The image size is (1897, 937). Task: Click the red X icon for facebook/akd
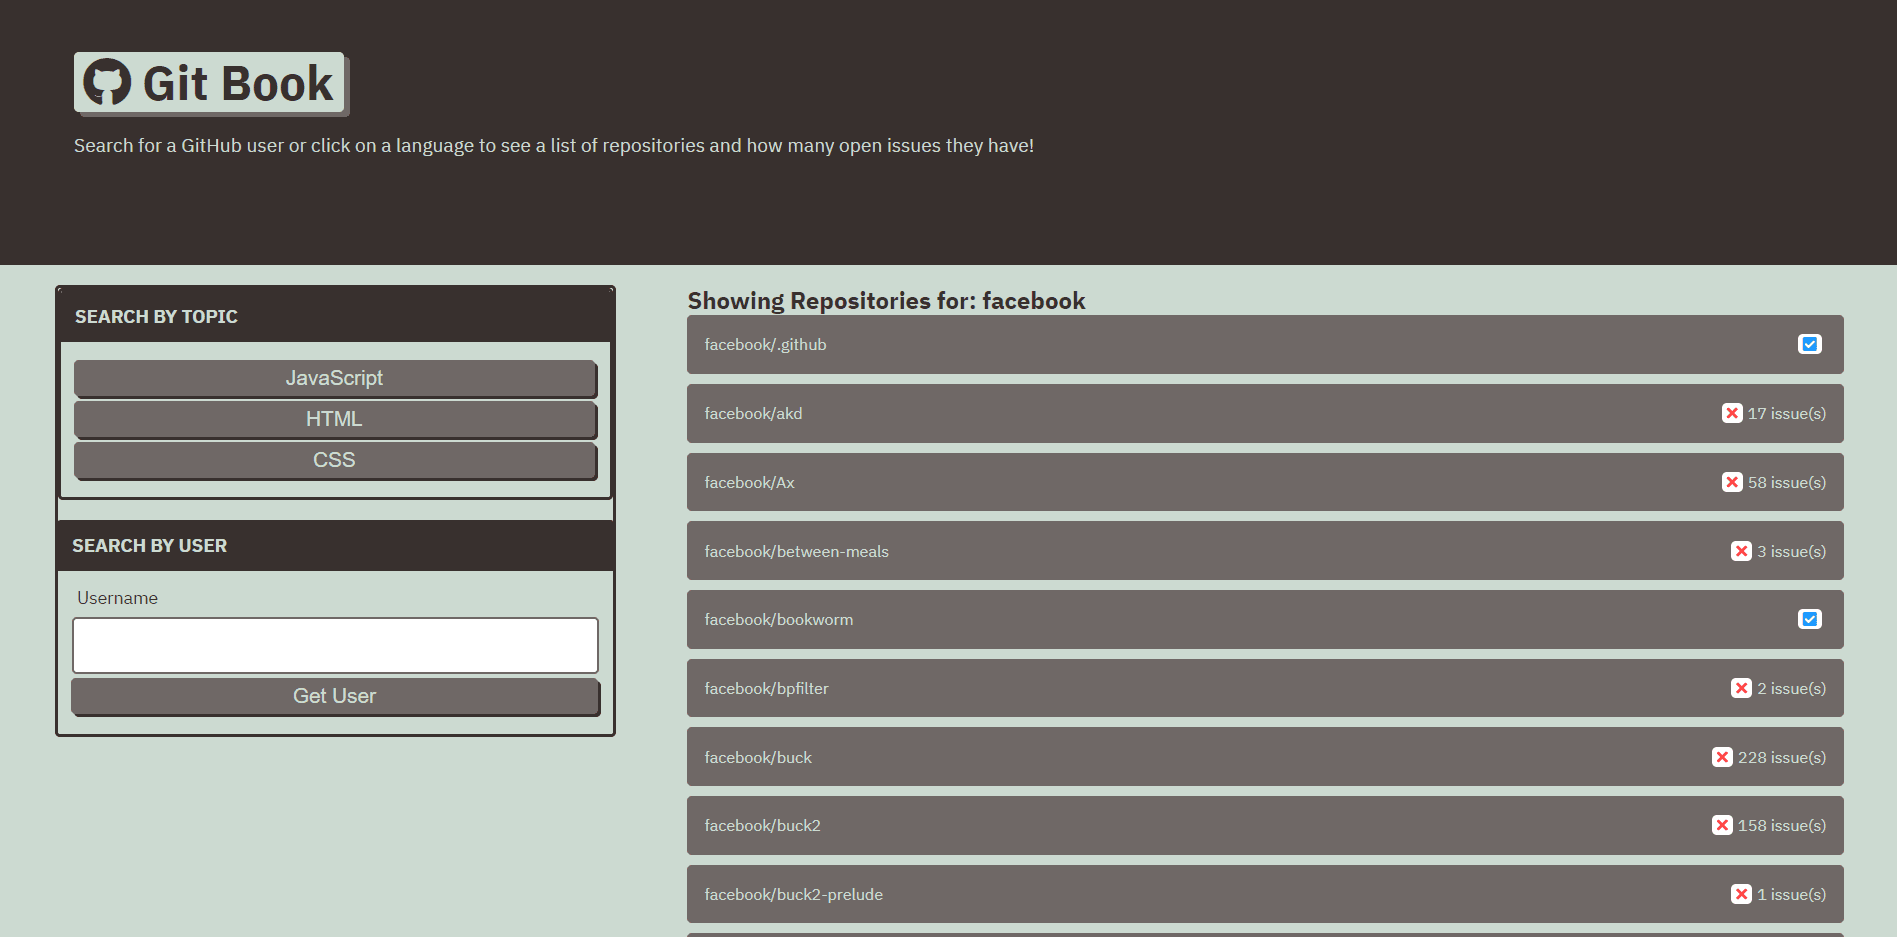coord(1732,413)
